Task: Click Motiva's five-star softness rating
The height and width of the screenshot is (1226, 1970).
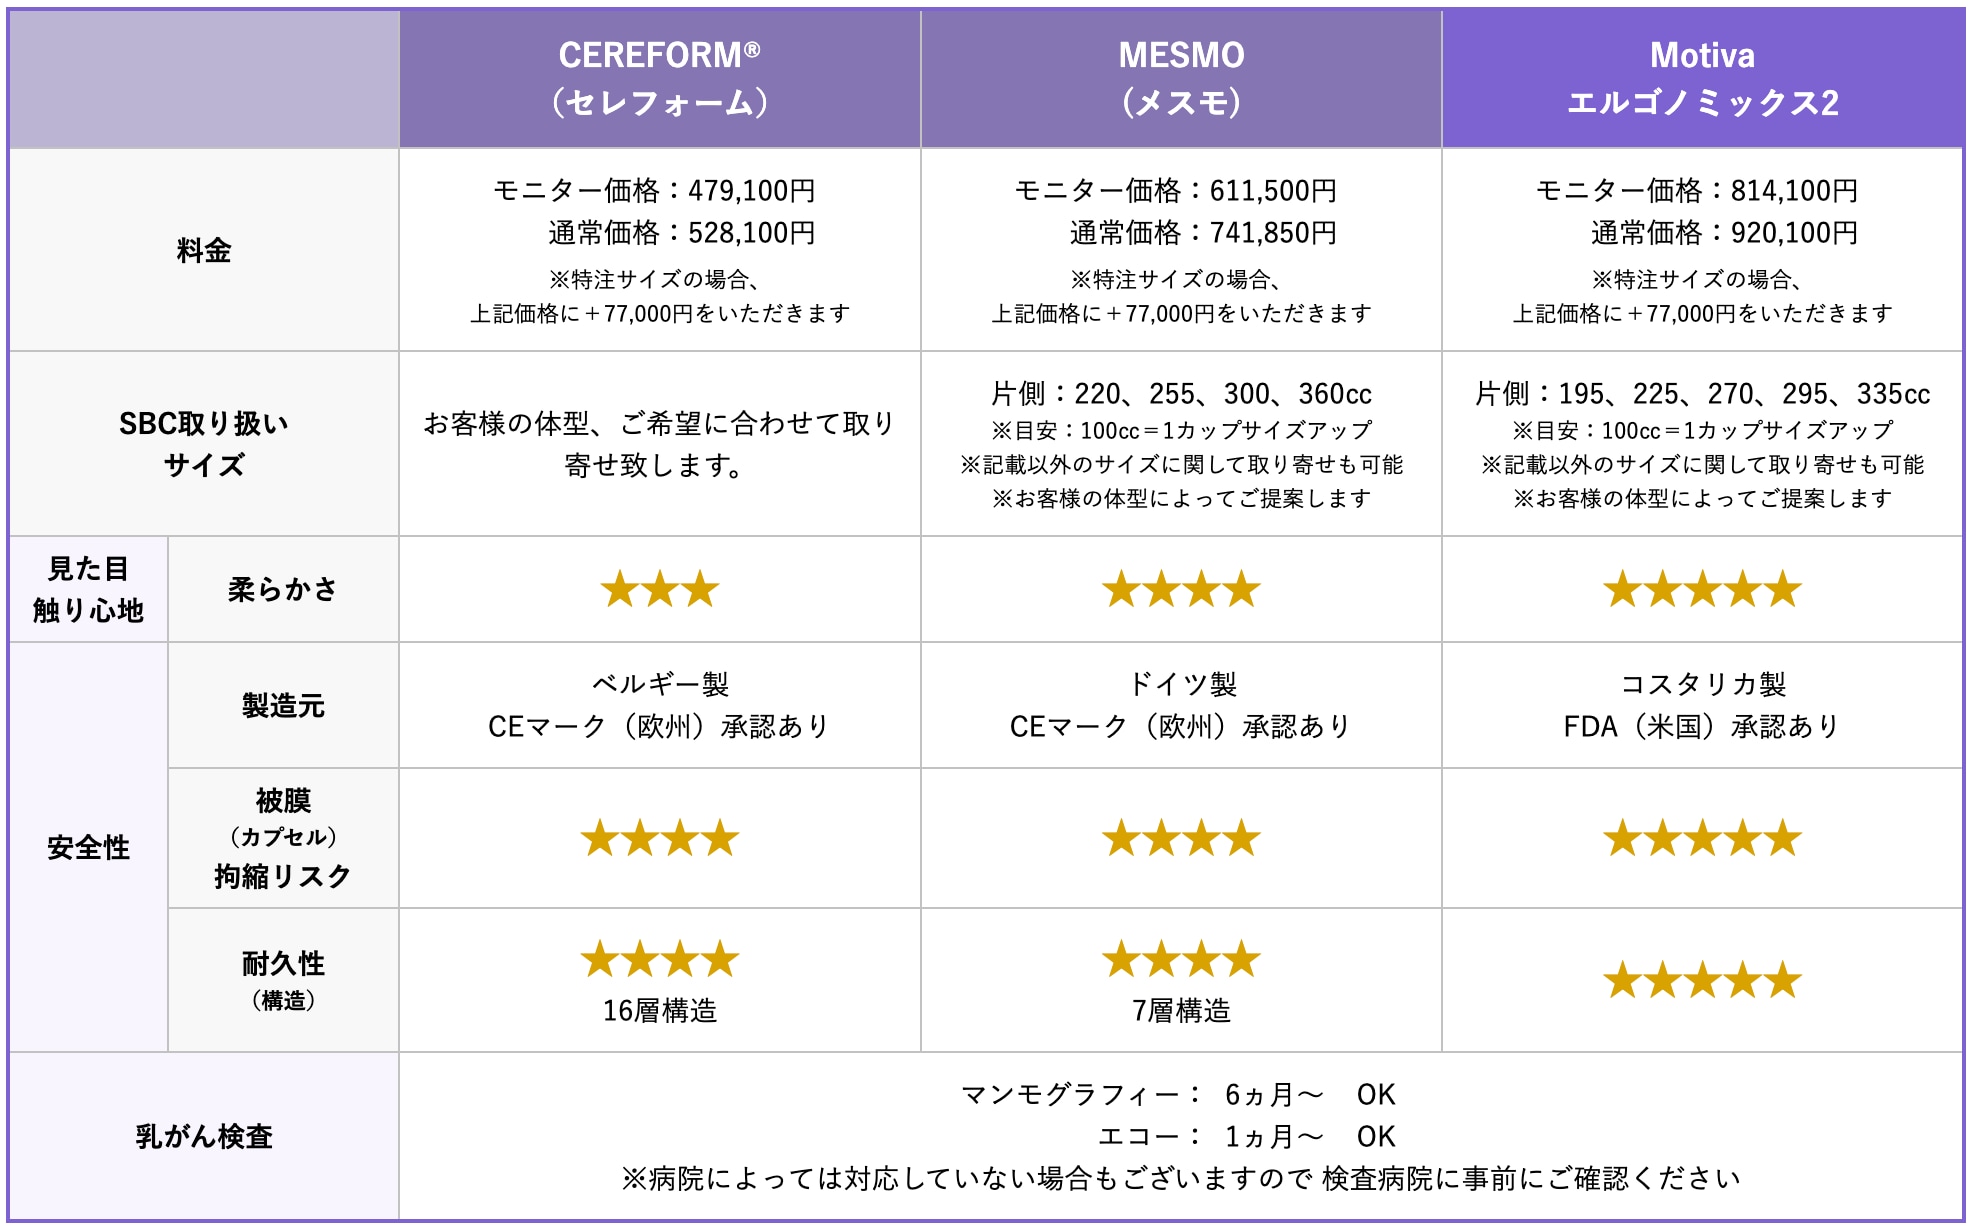Action: 1702,589
